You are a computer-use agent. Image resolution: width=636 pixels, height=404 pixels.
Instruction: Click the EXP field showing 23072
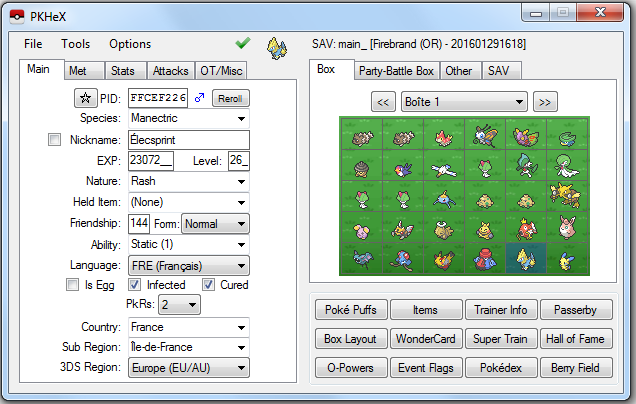coord(151,161)
